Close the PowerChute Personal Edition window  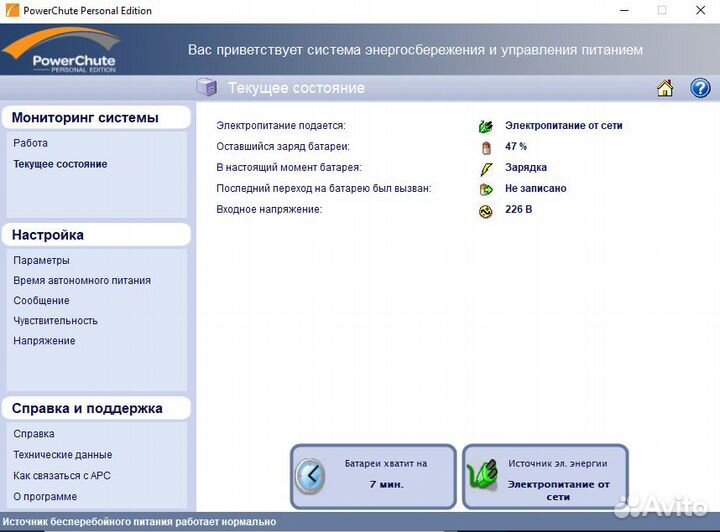(x=700, y=10)
